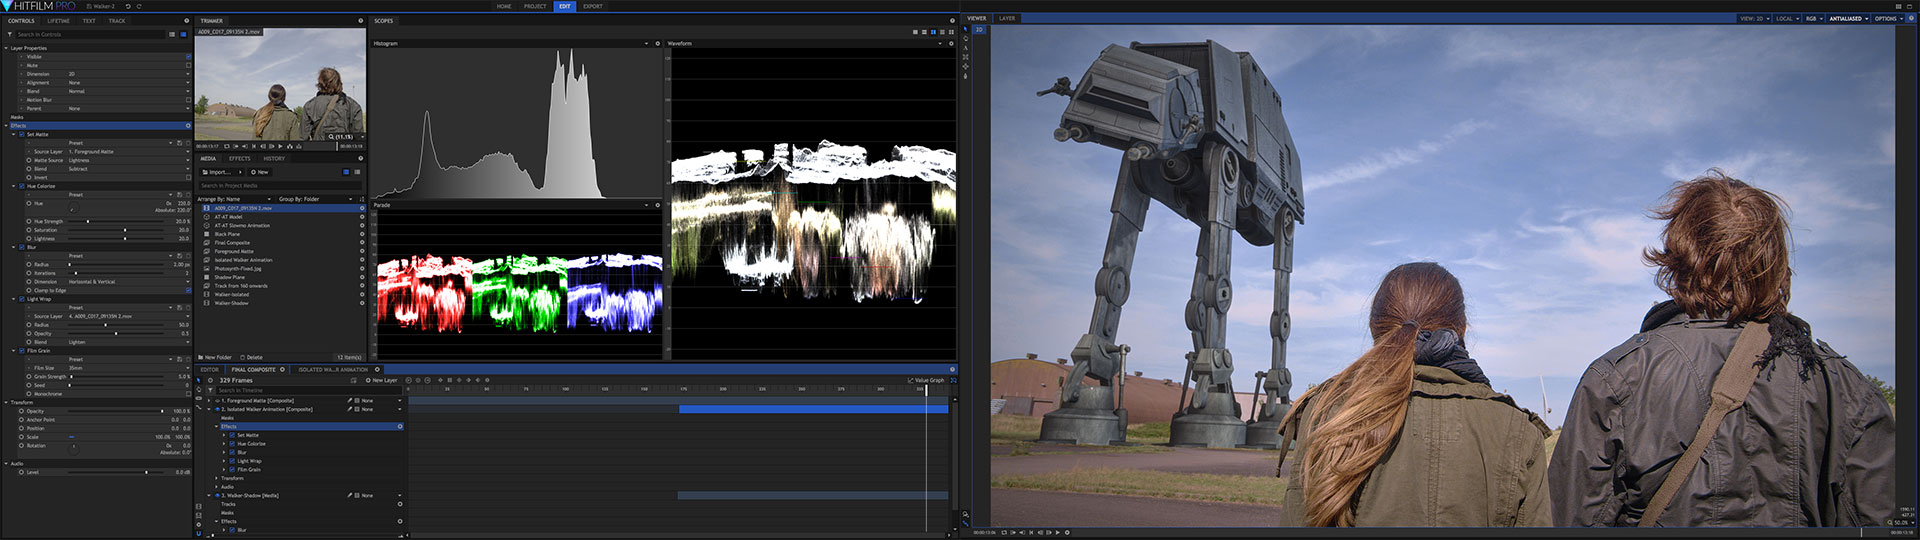This screenshot has width=1920, height=540.
Task: Click the zoom magnifier in the Trimmer
Action: [331, 136]
